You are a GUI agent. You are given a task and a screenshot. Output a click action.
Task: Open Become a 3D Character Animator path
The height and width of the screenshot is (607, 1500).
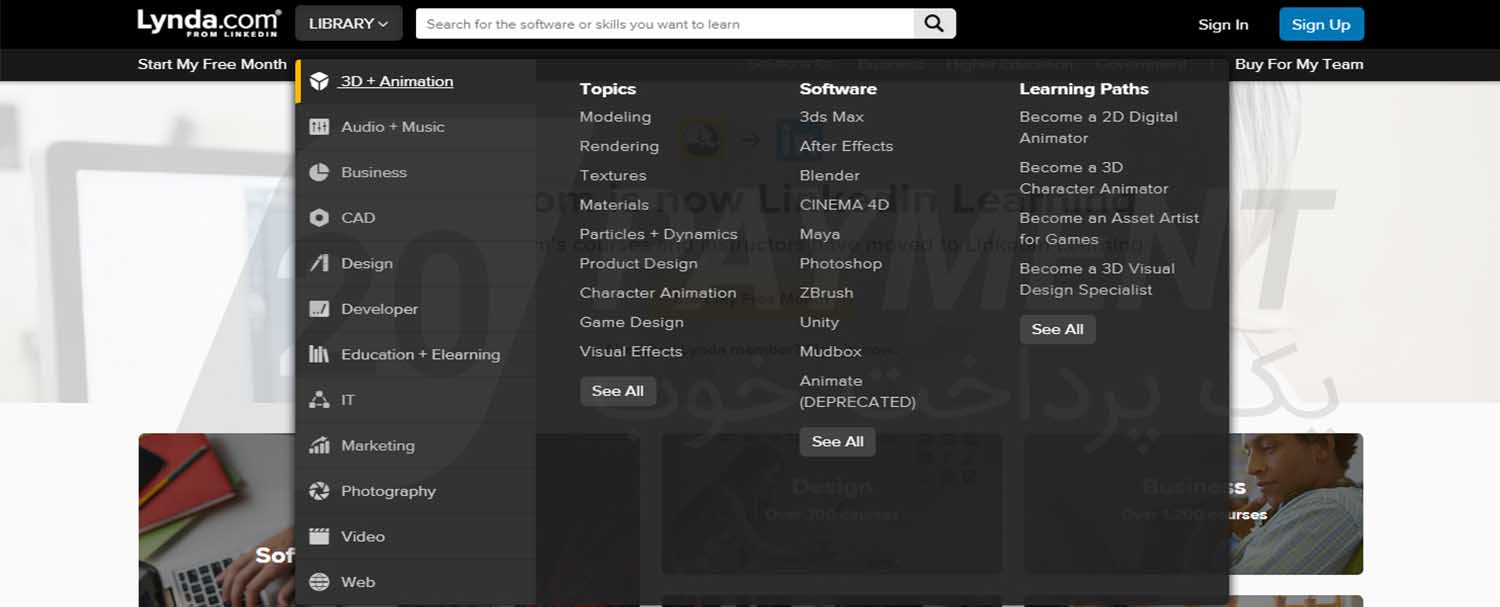(x=1094, y=178)
